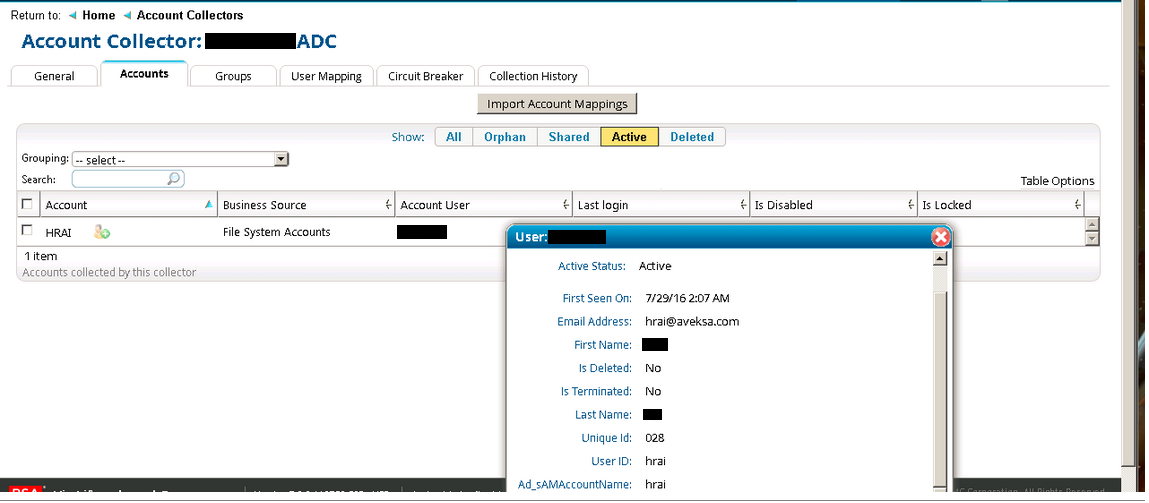
Task: Click the back arrow before Home
Action: click(72, 16)
